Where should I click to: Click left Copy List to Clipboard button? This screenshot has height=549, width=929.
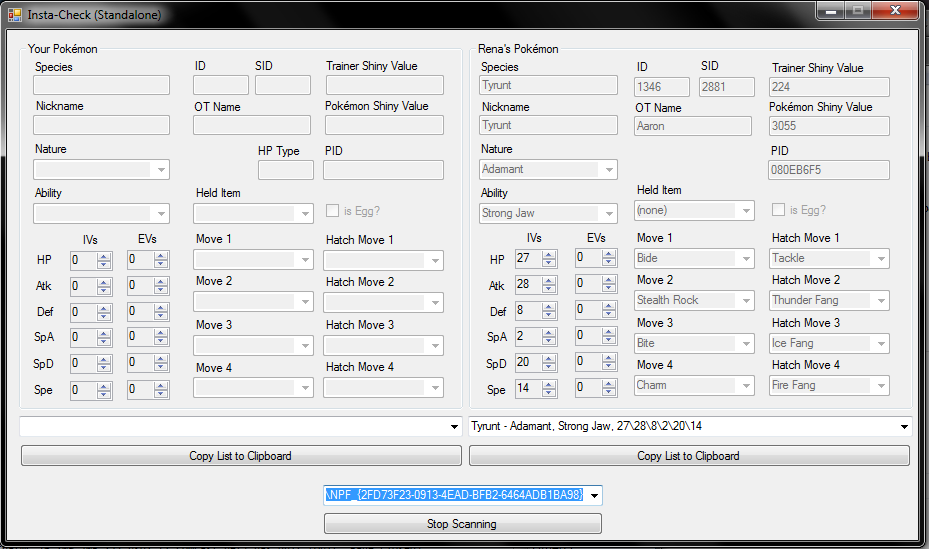pyautogui.click(x=240, y=456)
